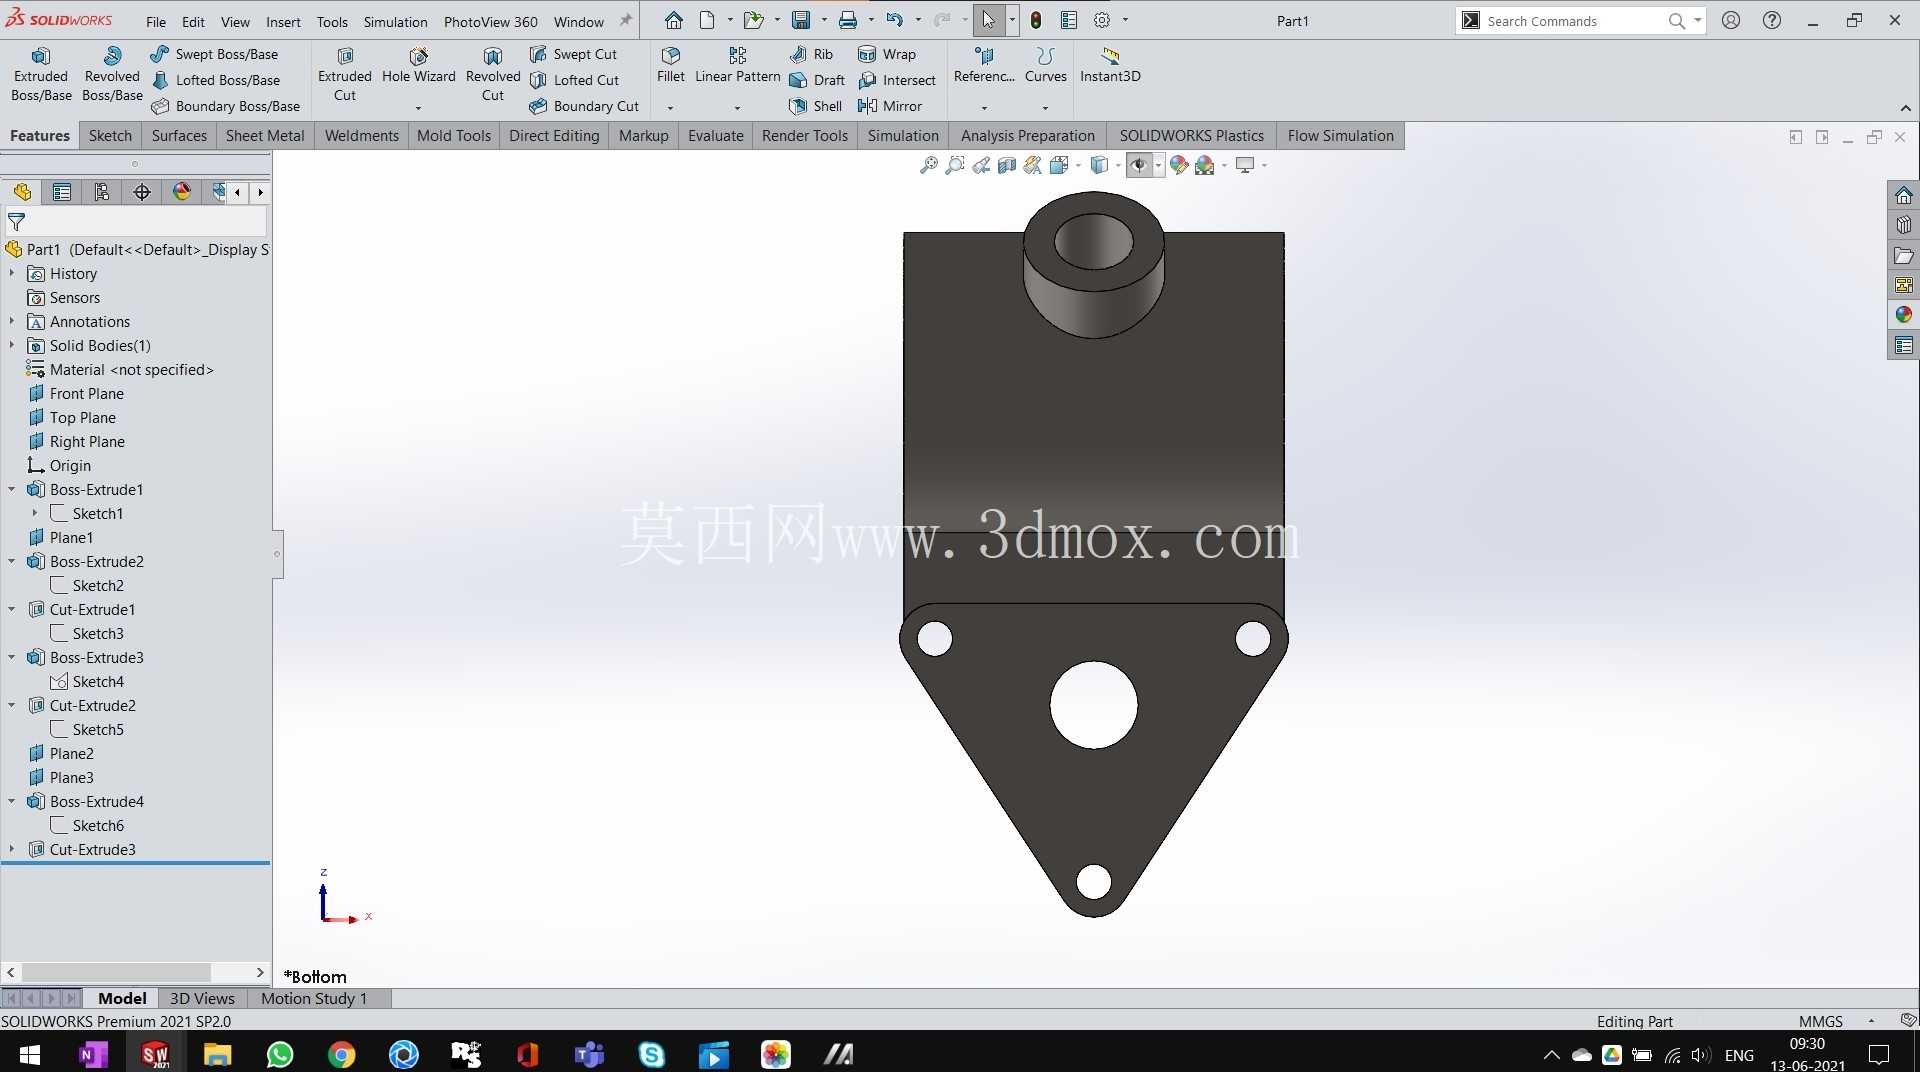Open the SOLIDWORKS Resources task pane tab
Image resolution: width=1920 pixels, height=1072 pixels.
pos(1903,195)
